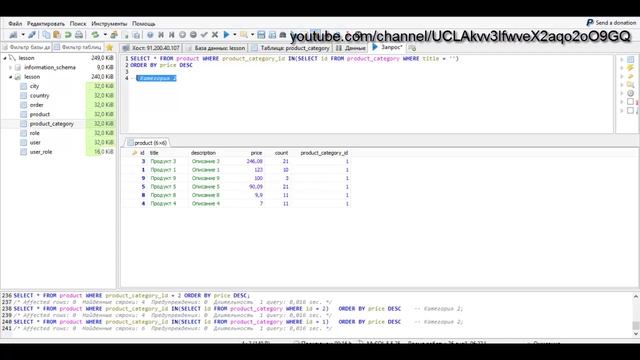This screenshot has width=640, height=360.
Task: Click the green refresh icon
Action: coord(95,35)
